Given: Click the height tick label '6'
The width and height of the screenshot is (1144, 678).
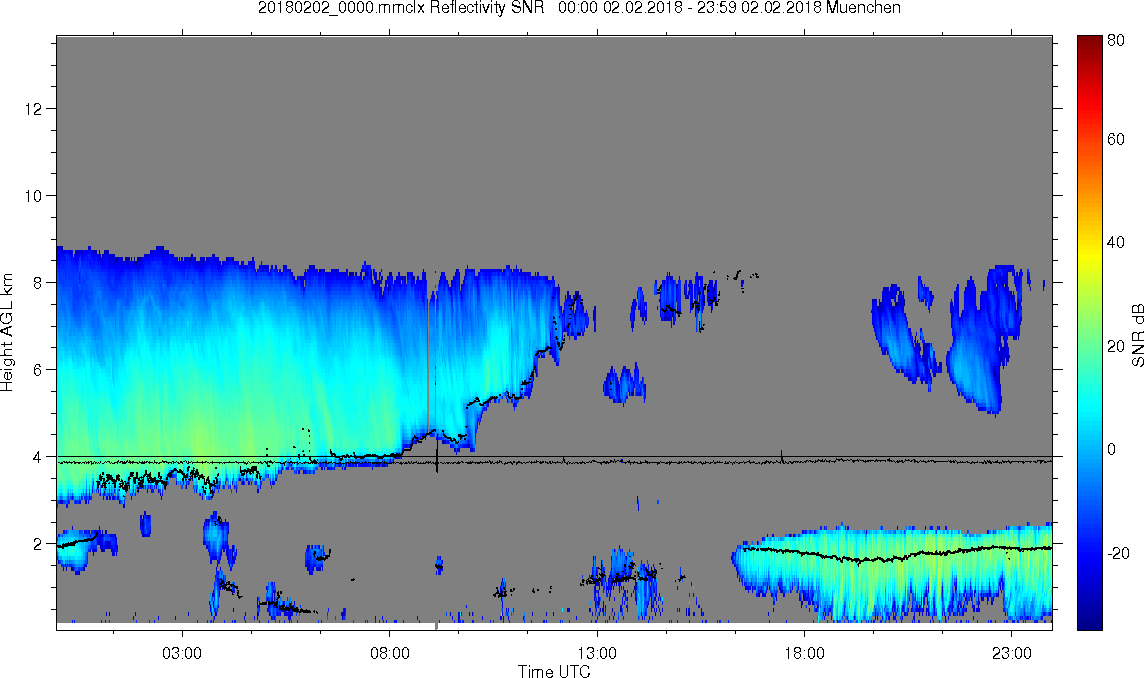Looking at the screenshot, I should 38,369.
